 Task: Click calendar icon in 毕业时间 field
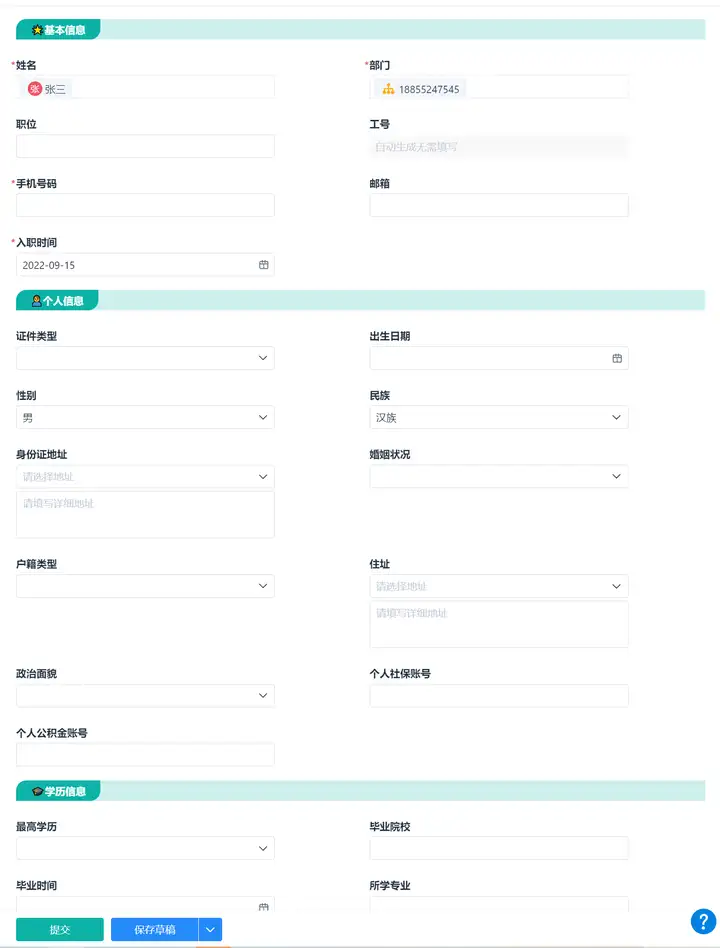click(x=264, y=906)
